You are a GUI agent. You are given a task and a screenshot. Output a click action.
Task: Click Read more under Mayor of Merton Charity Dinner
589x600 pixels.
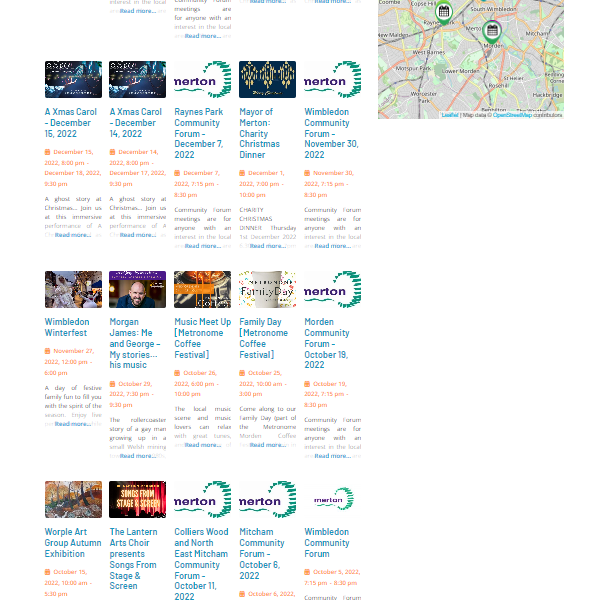[x=268, y=246]
